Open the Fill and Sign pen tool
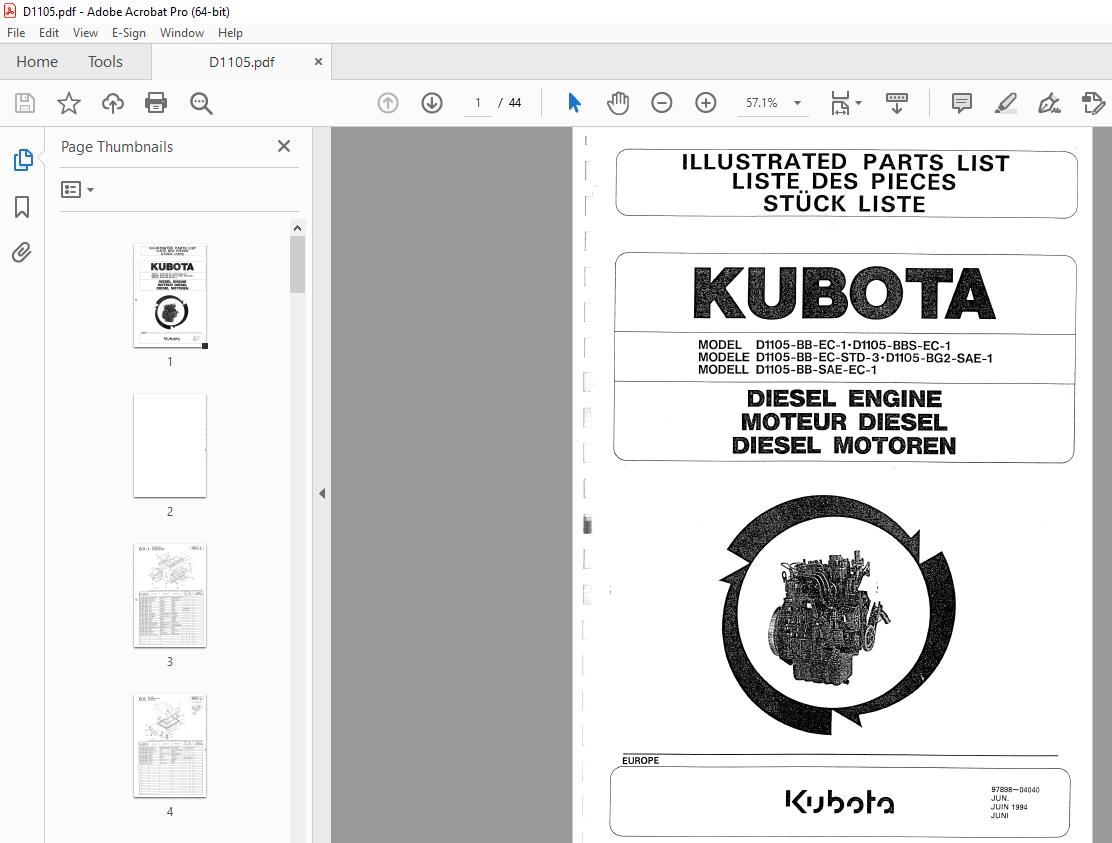This screenshot has height=843, width=1112. pyautogui.click(x=1050, y=104)
